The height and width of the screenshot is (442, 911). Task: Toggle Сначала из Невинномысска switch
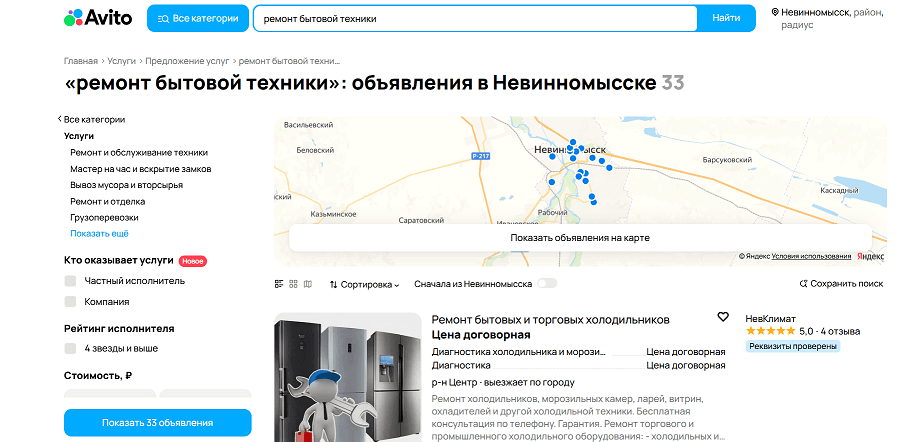tap(546, 284)
